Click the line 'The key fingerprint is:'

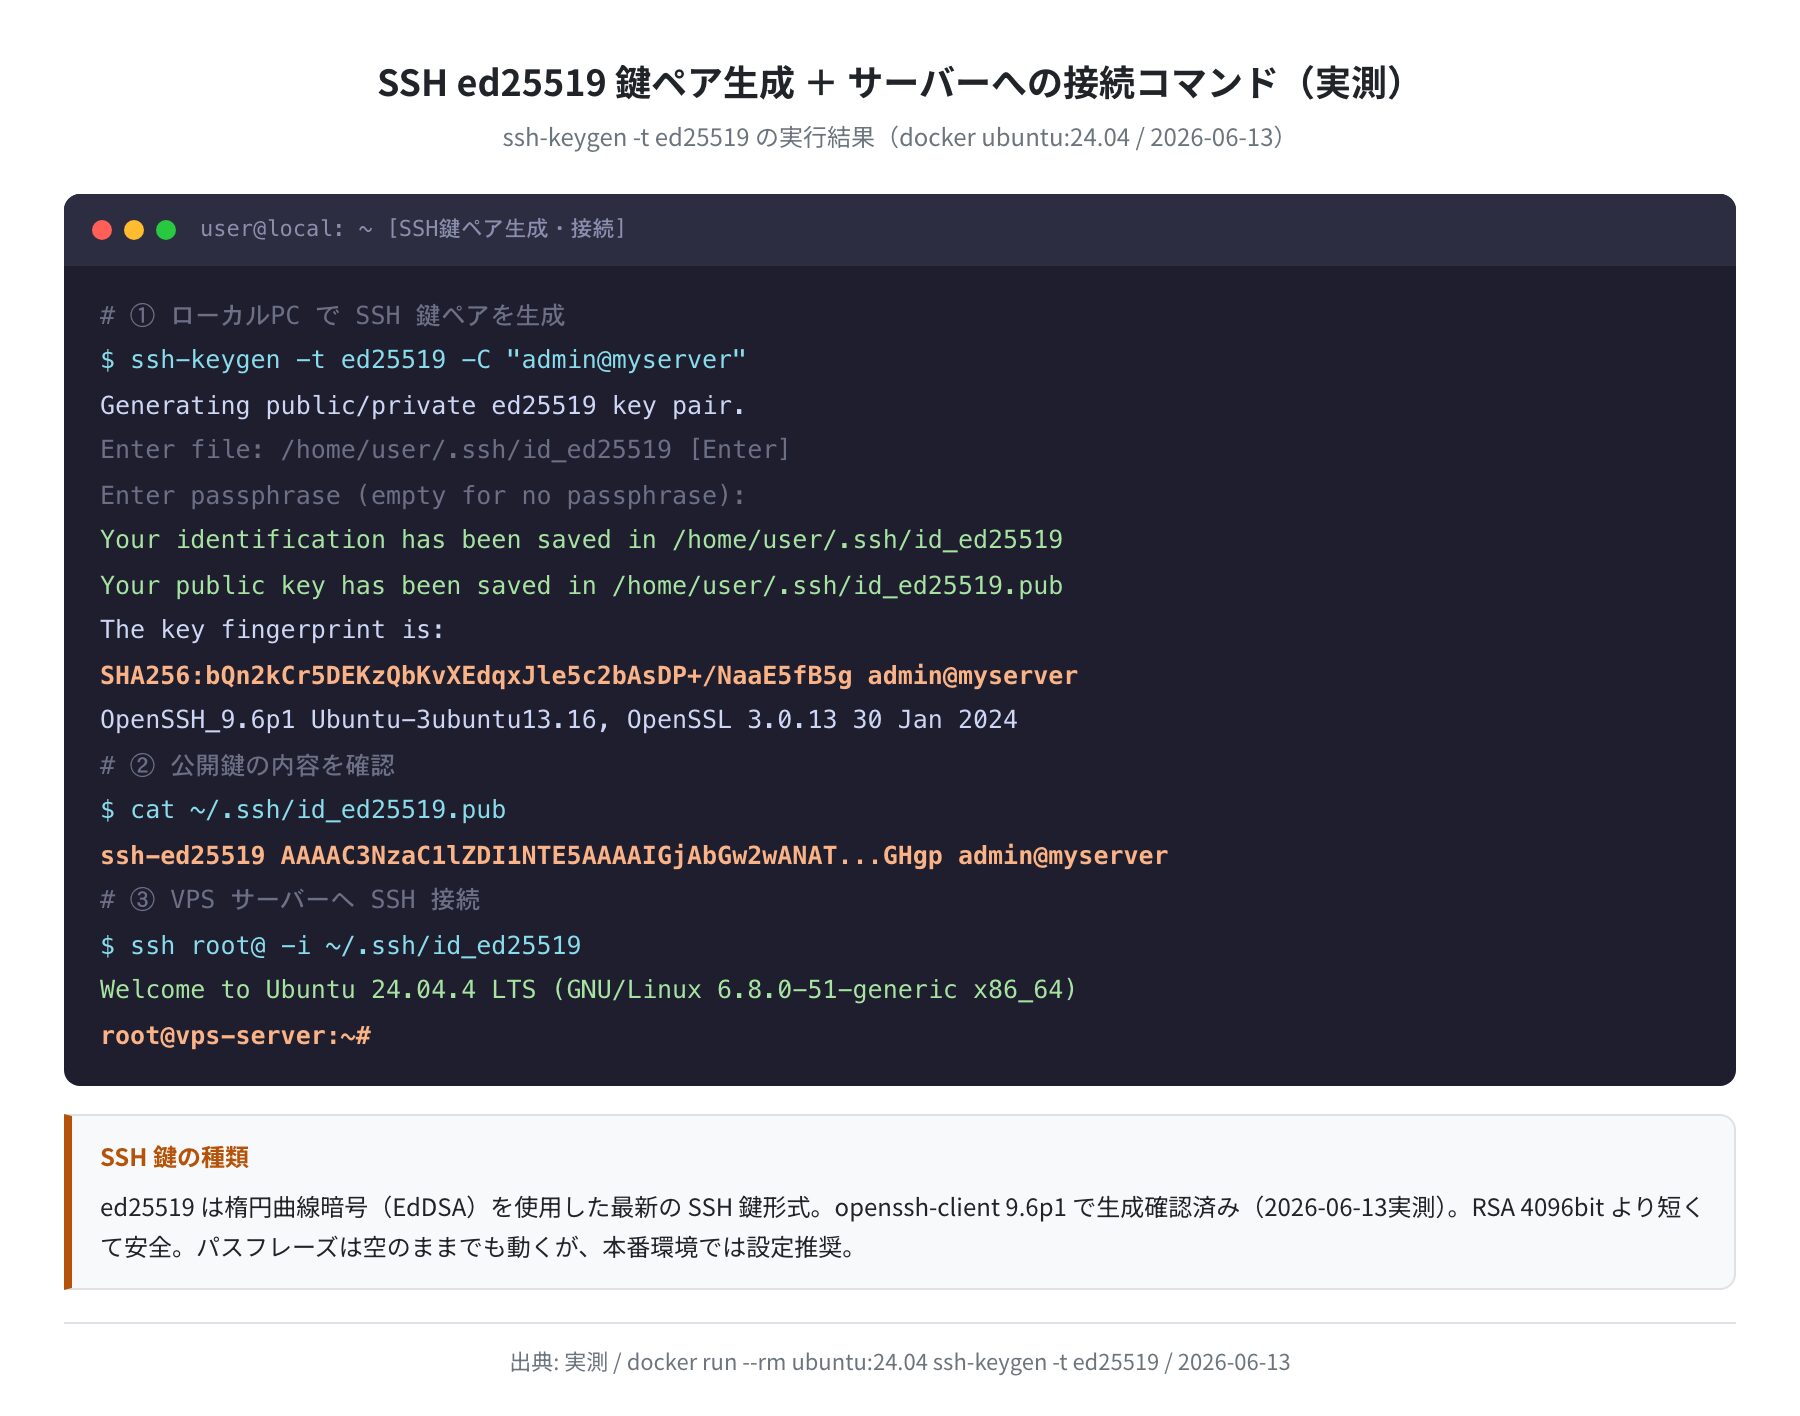point(272,630)
